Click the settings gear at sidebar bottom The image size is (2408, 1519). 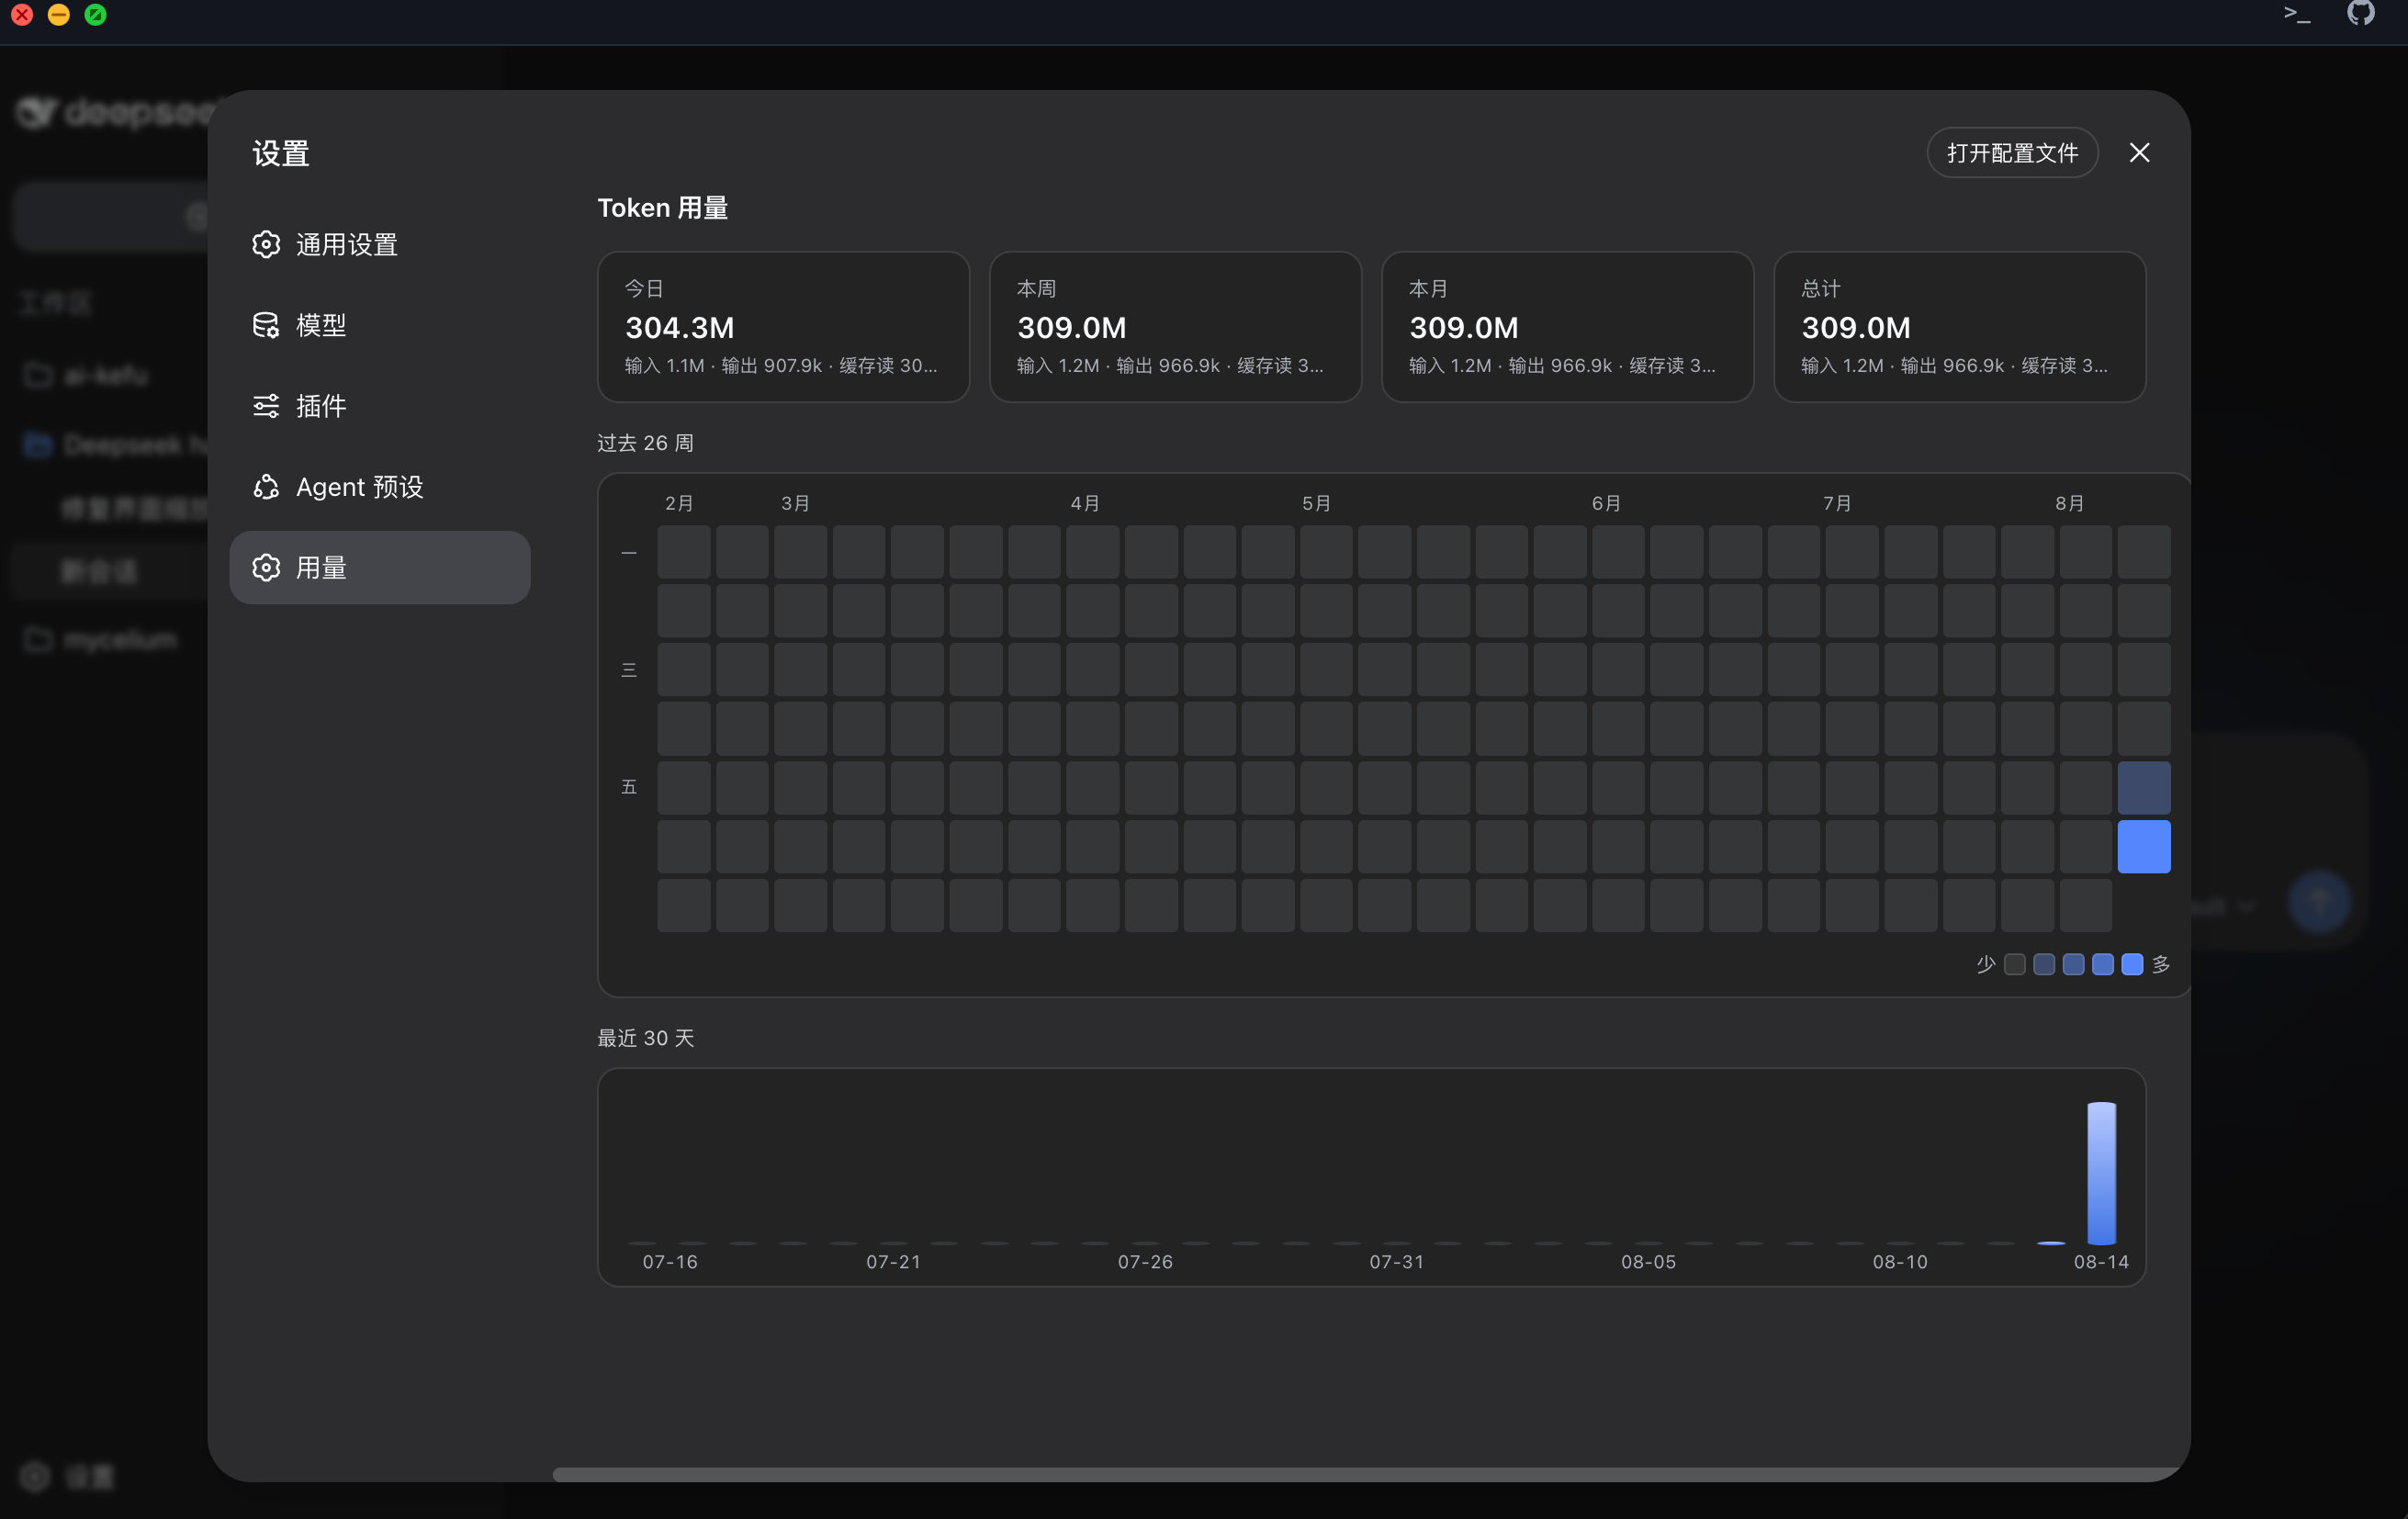[35, 1476]
